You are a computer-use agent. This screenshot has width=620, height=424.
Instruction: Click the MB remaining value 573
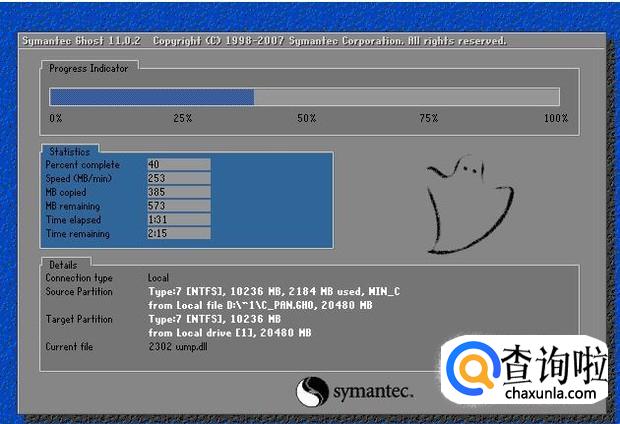point(179,206)
